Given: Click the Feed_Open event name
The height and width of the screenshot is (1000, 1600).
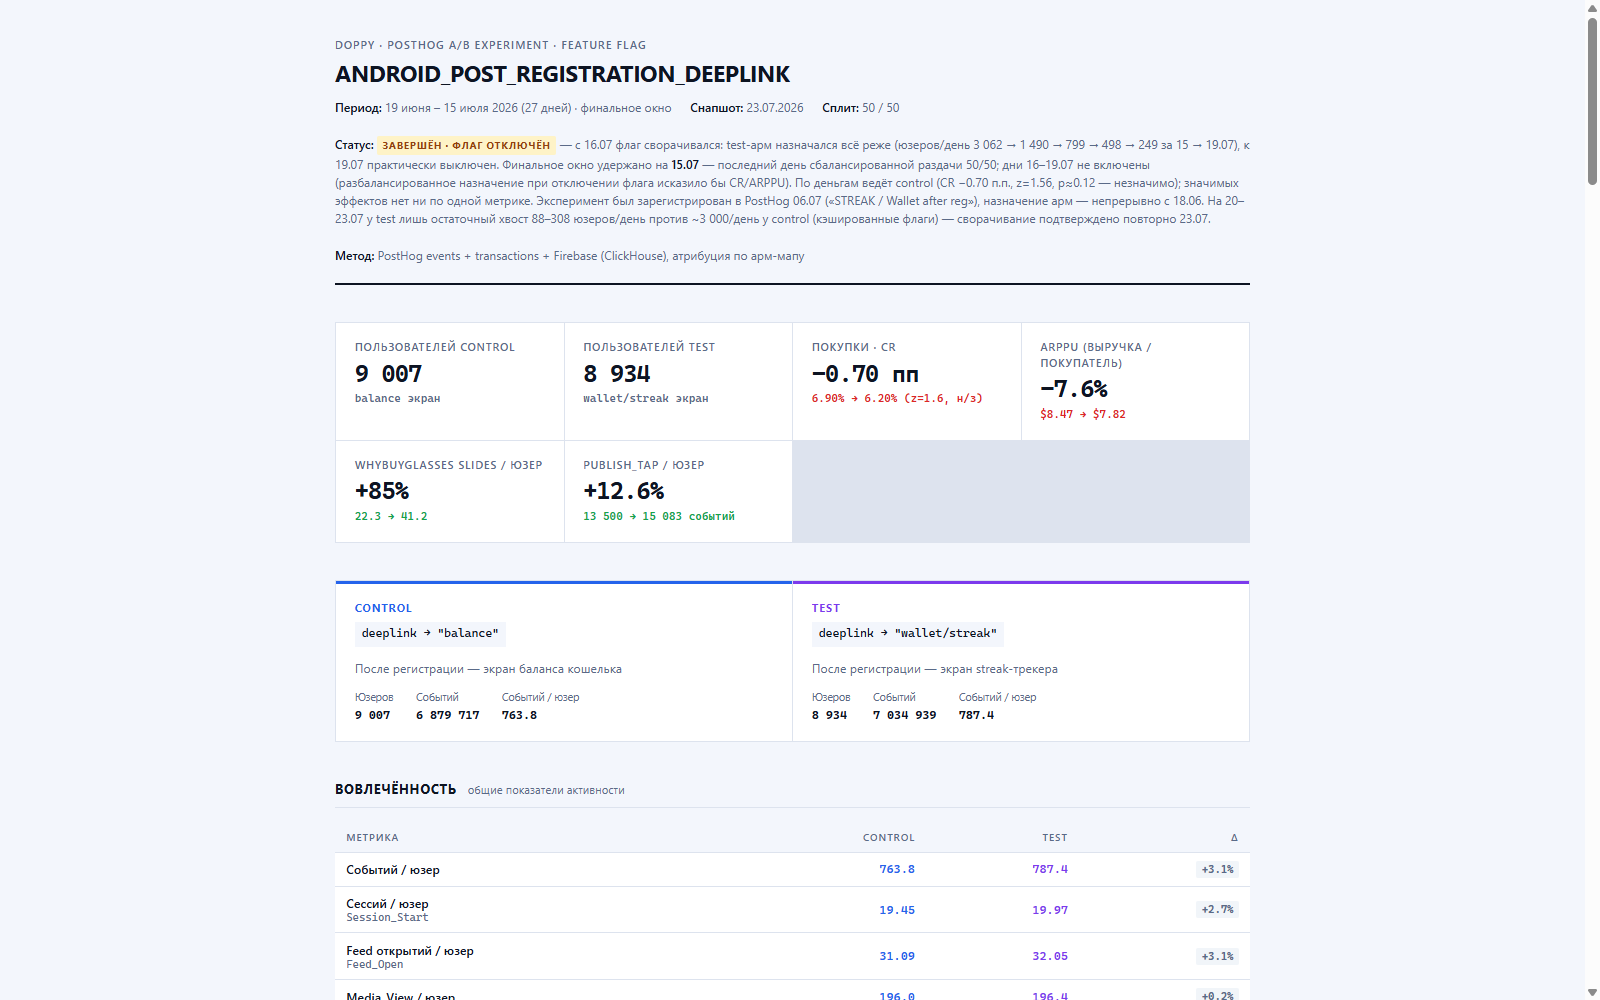Looking at the screenshot, I should pyautogui.click(x=375, y=964).
